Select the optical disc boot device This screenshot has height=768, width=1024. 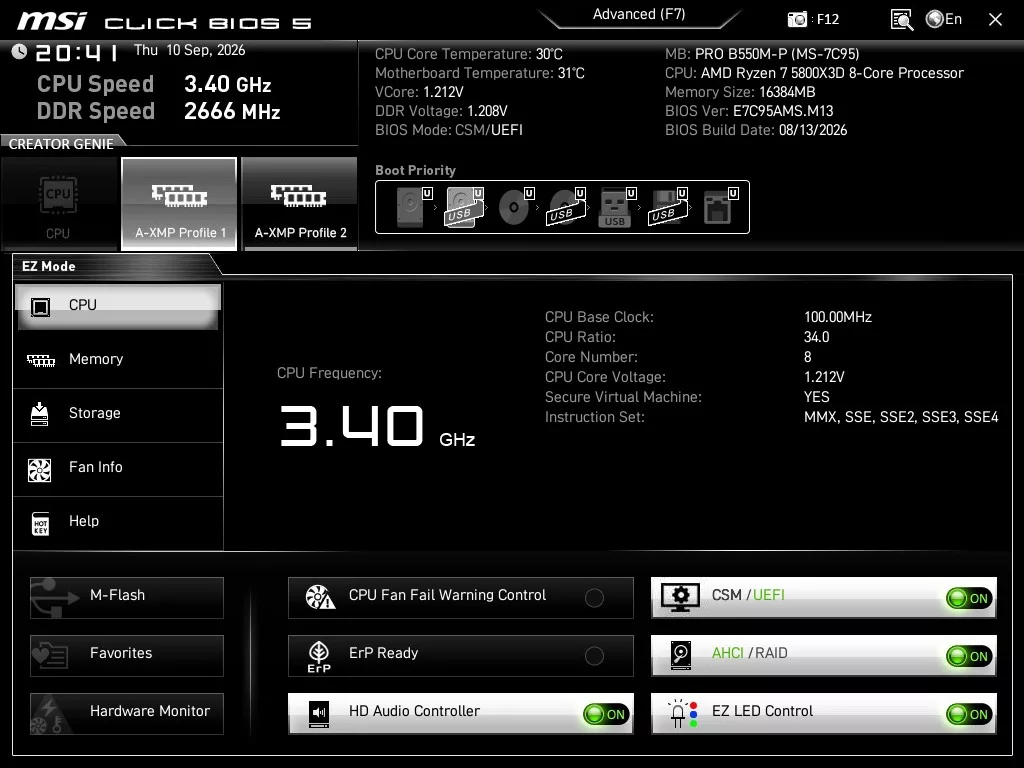point(515,206)
